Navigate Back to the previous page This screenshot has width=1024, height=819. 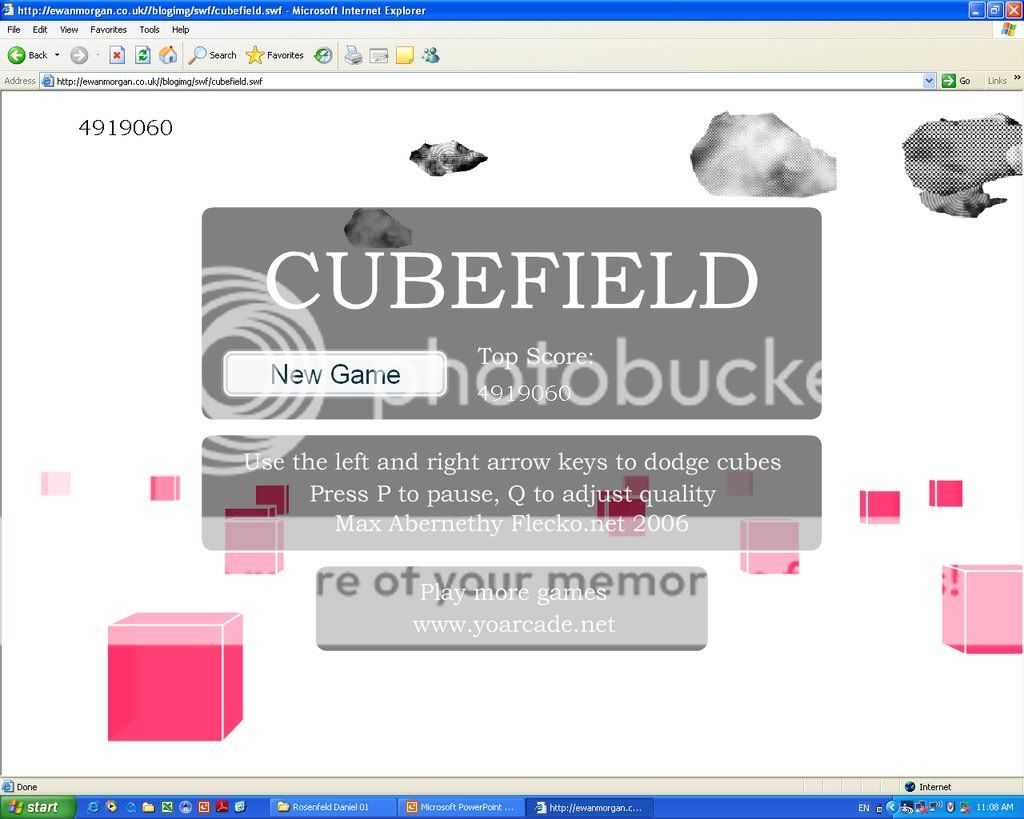point(20,55)
